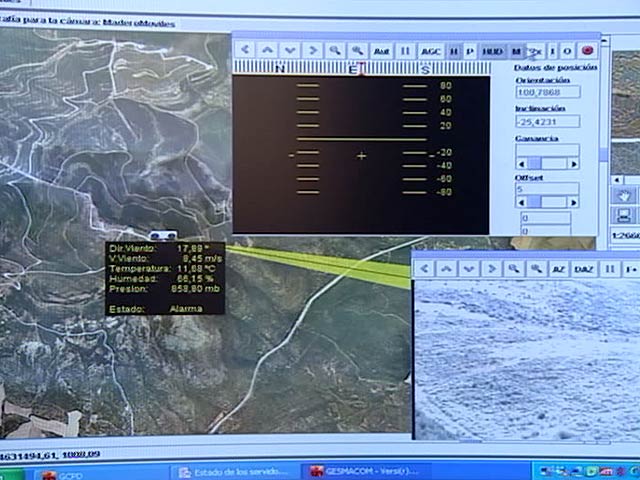Click left arrow of the Offset slider

(x=521, y=202)
